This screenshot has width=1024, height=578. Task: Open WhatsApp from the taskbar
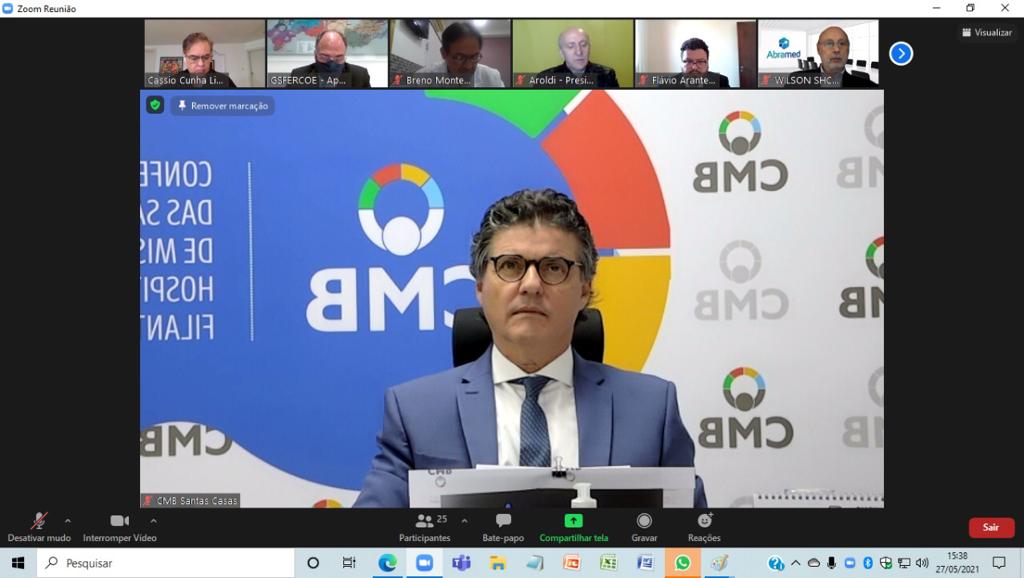click(x=682, y=563)
